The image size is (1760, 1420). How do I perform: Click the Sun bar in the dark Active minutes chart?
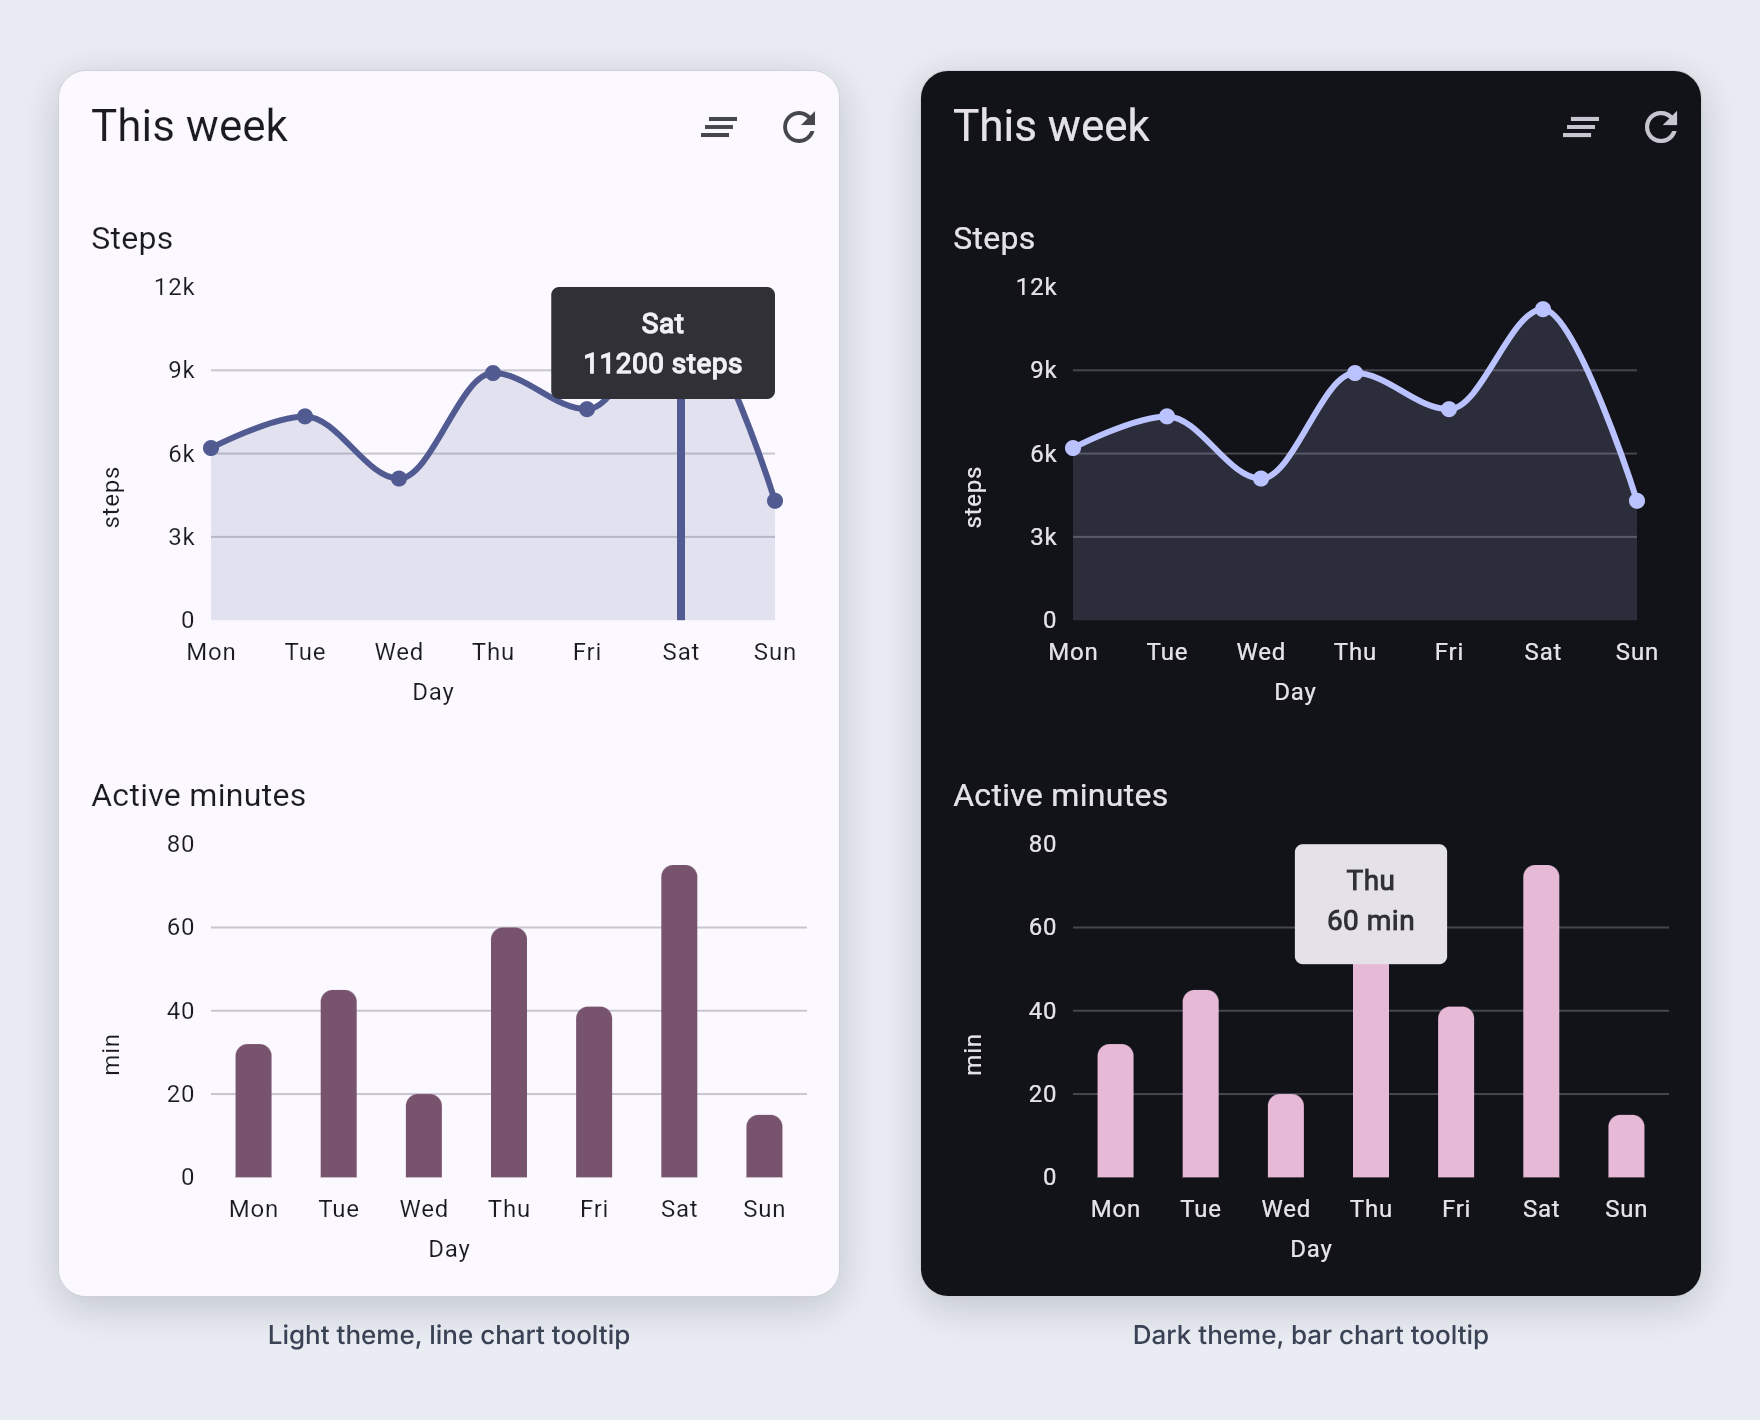click(x=1626, y=1146)
